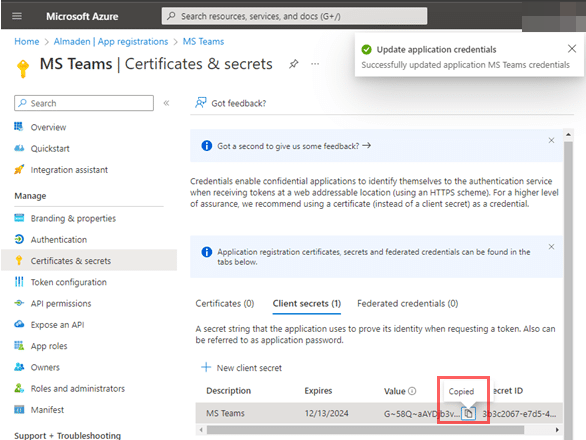
Task: Open API permissions
Action: (x=61, y=304)
